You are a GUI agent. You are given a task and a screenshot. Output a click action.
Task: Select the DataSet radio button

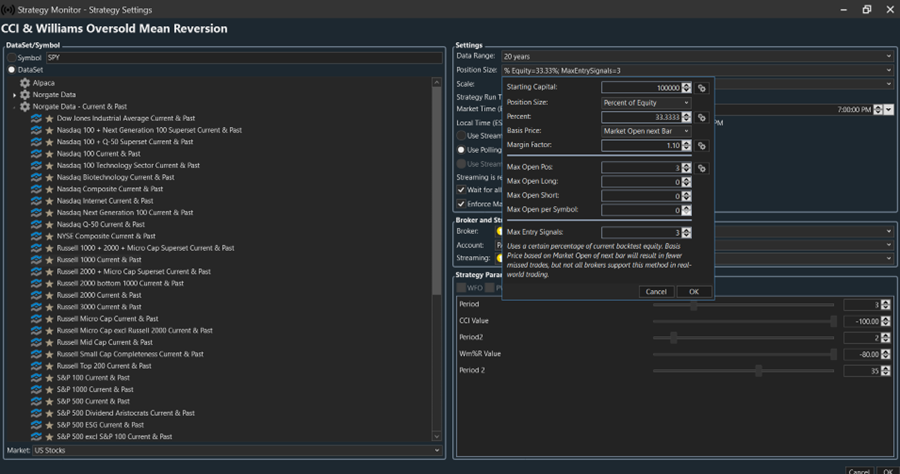[x=12, y=70]
